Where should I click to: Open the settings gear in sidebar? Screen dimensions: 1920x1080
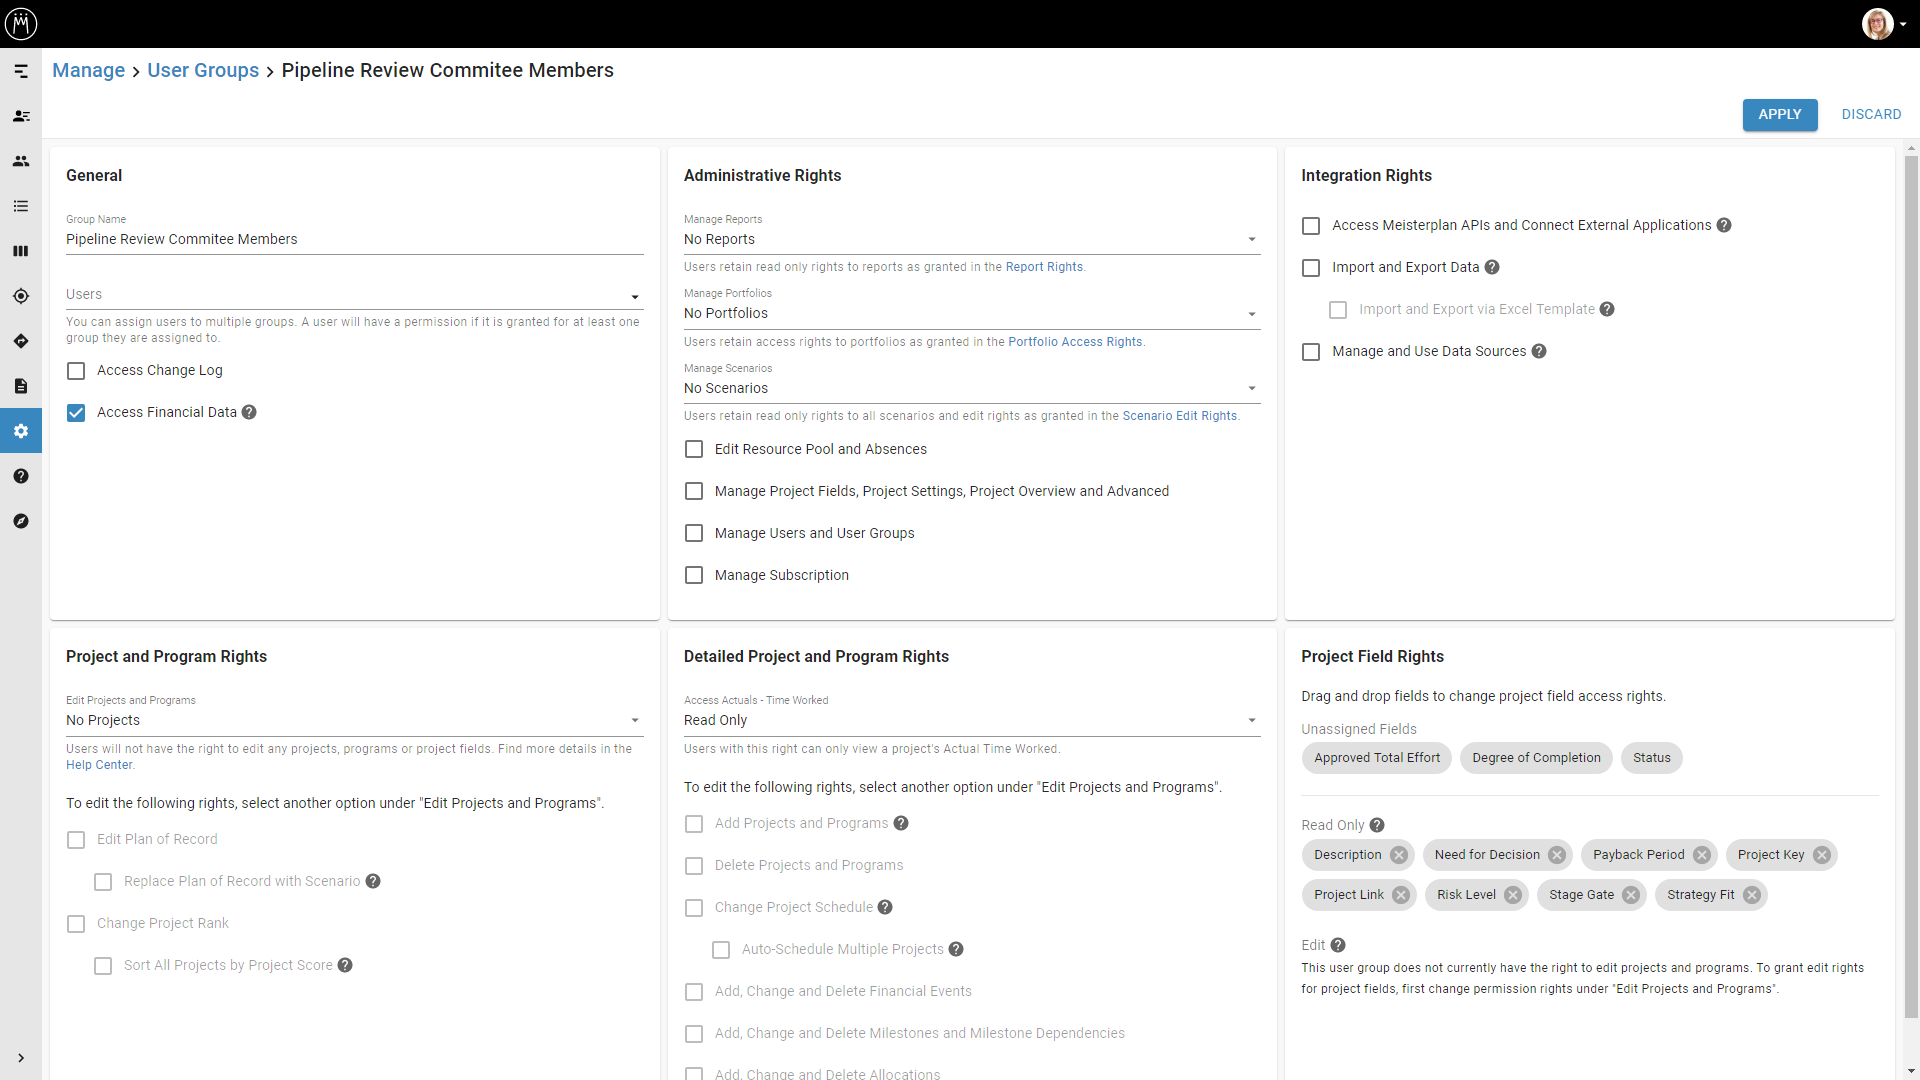21,431
